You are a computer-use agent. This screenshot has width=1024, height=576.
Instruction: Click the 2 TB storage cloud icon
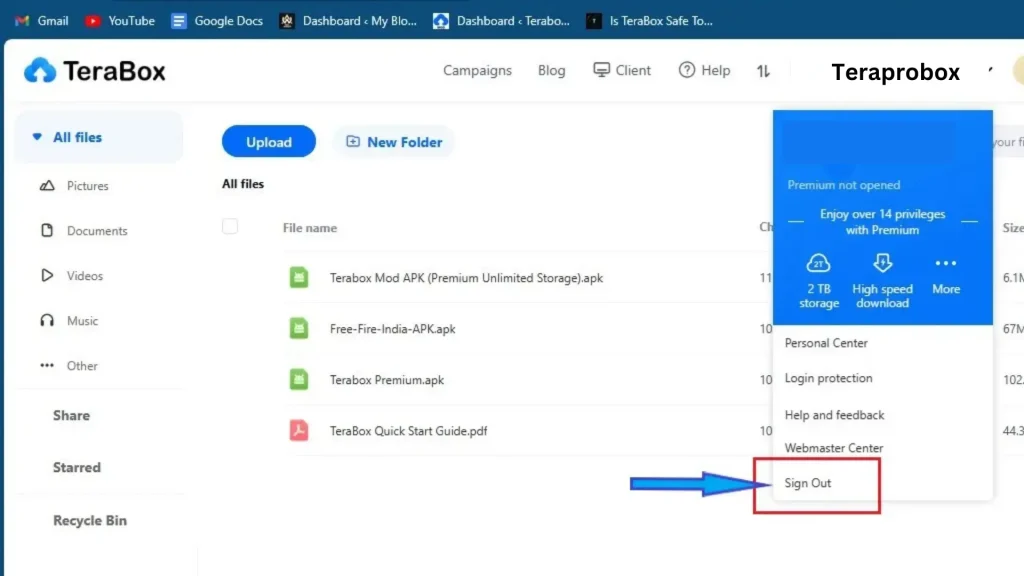point(819,264)
